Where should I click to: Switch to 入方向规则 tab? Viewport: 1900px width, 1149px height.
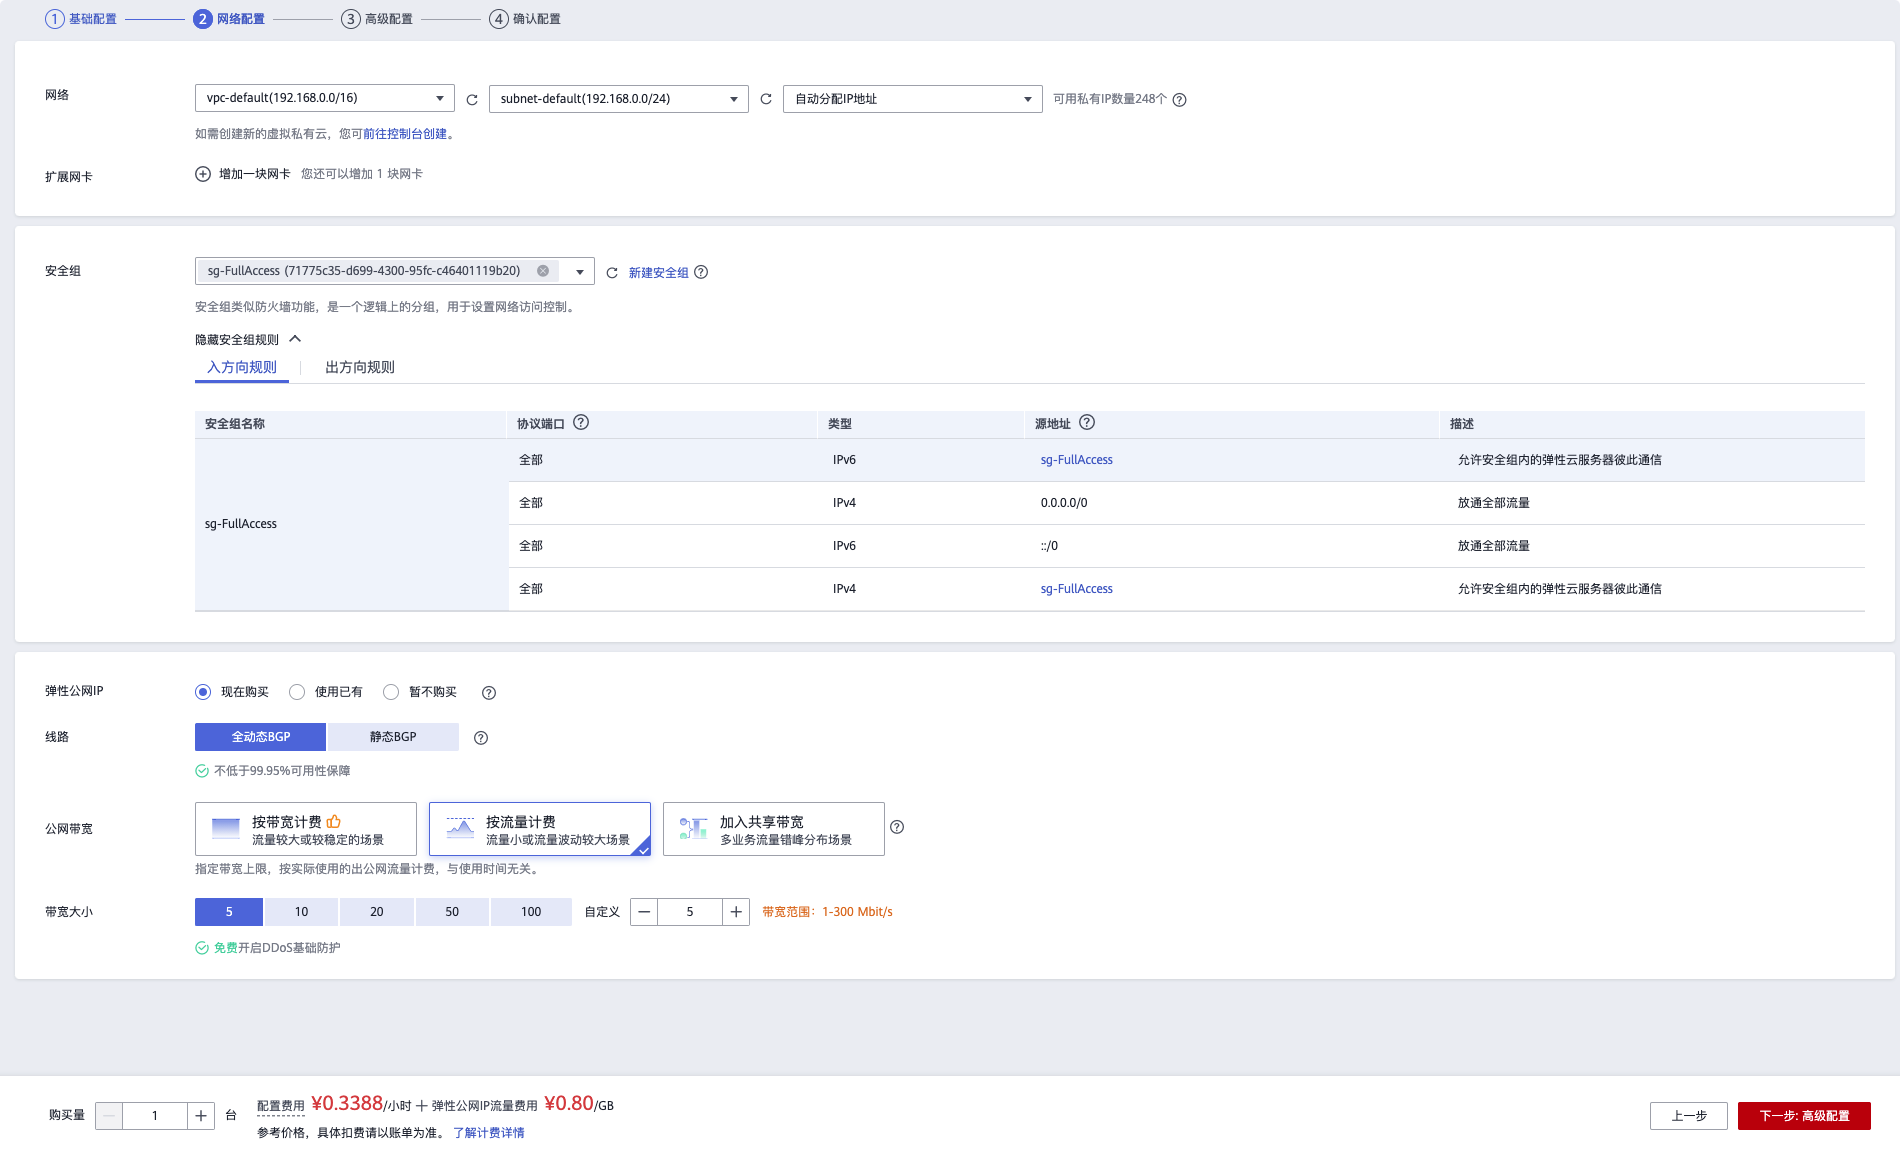pyautogui.click(x=242, y=368)
